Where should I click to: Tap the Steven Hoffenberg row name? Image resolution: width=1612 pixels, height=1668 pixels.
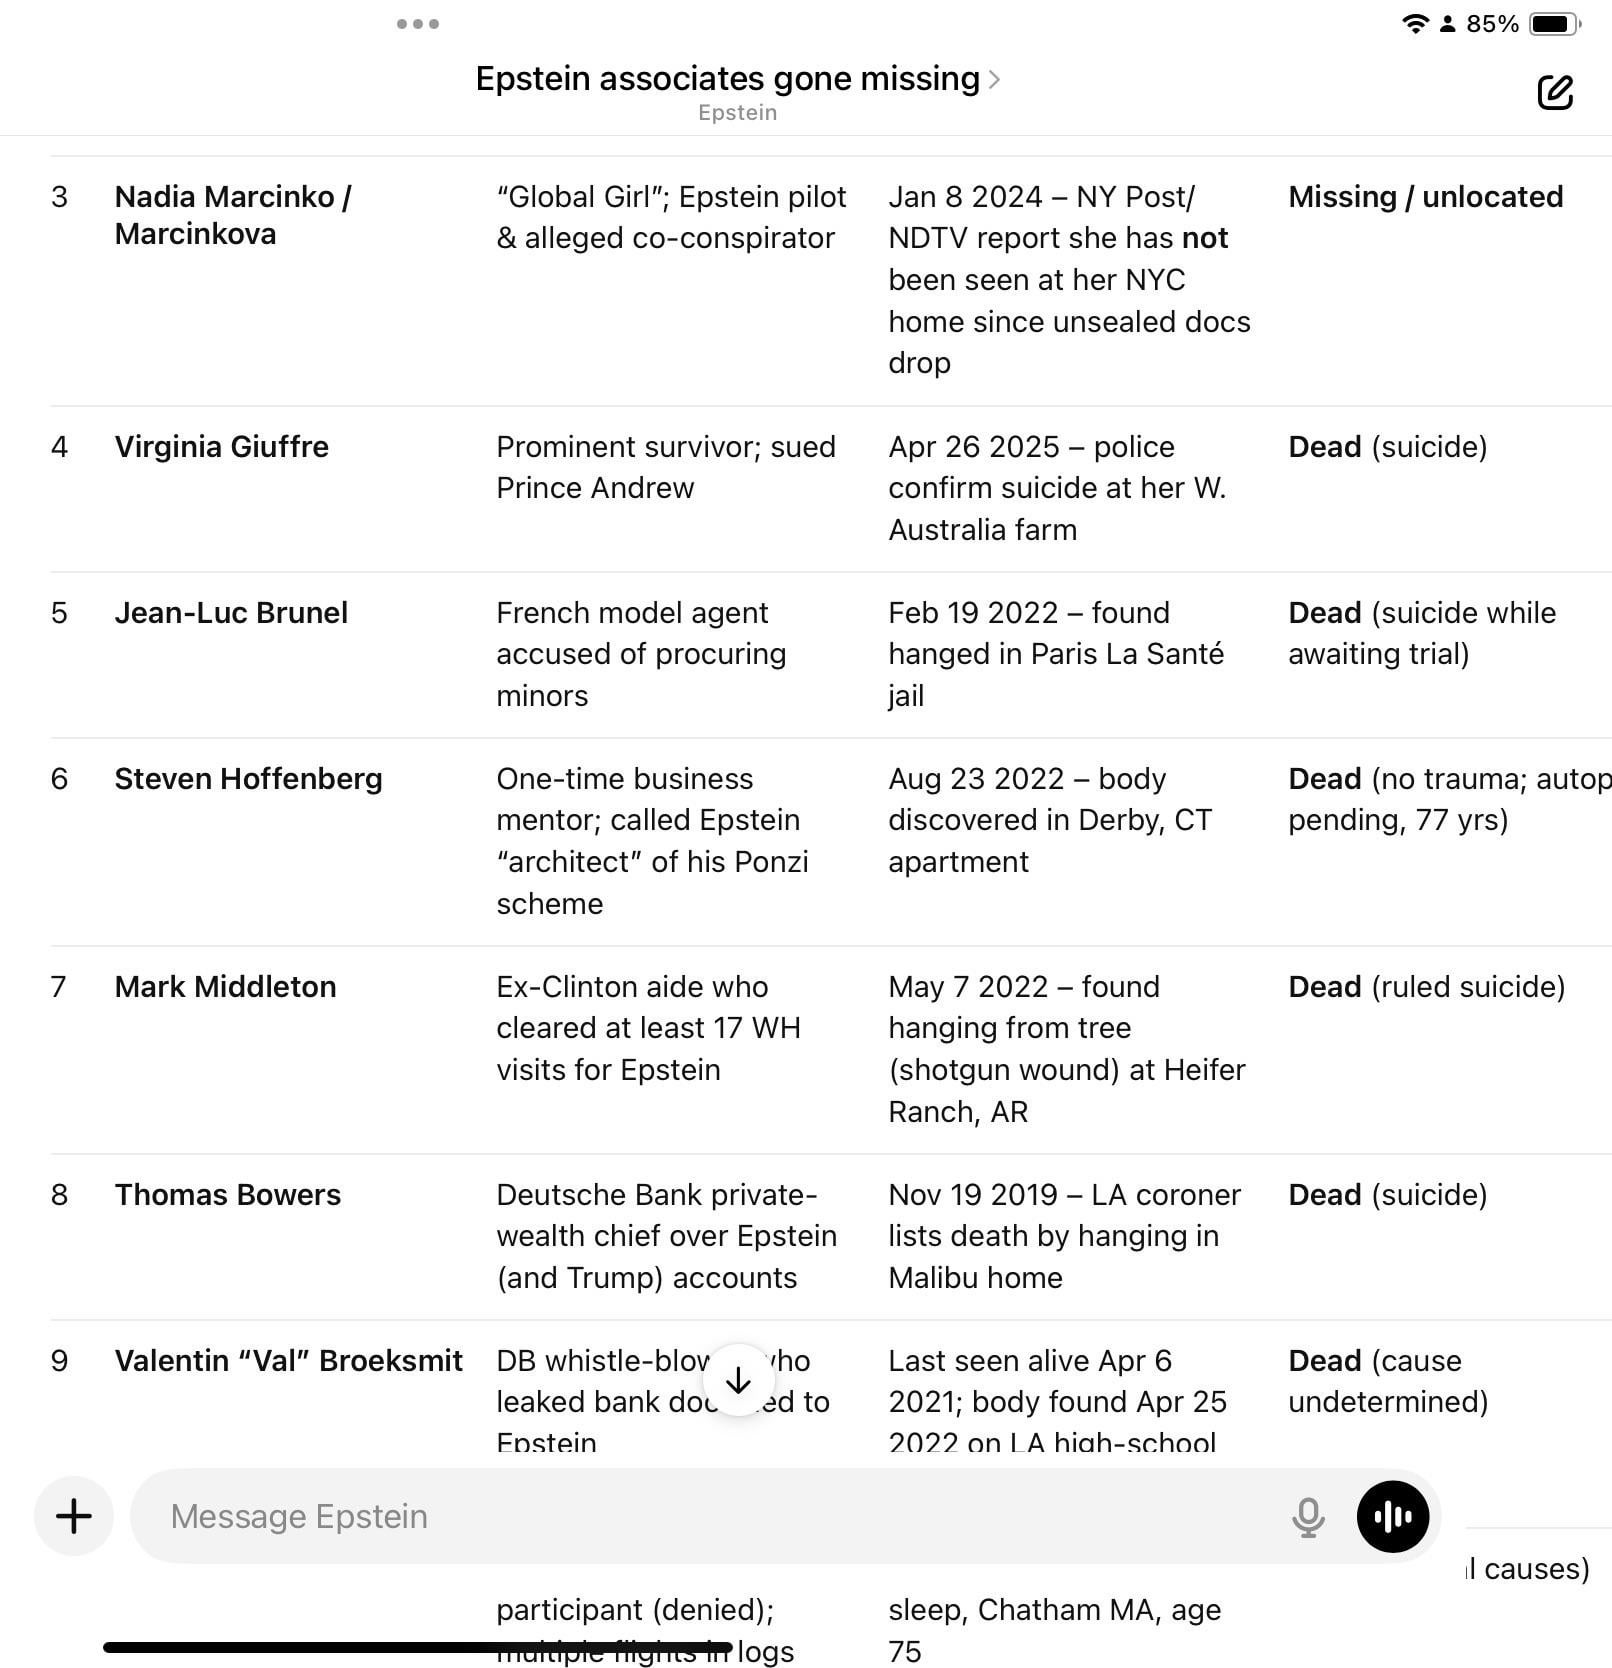(248, 779)
